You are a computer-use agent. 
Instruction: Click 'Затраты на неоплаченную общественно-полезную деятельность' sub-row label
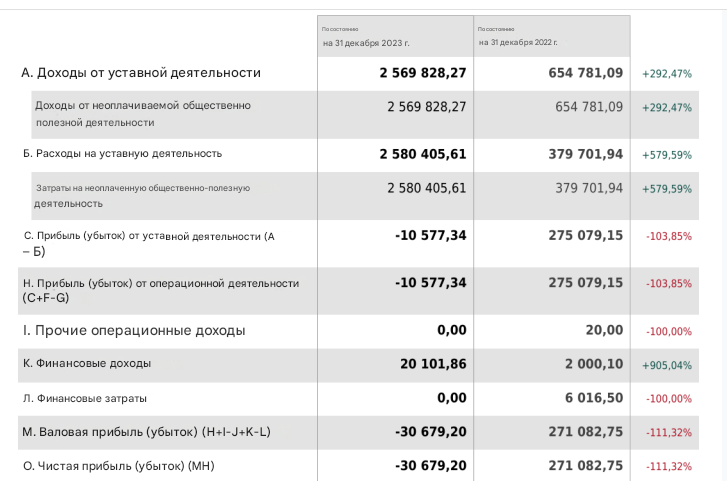[x=142, y=195]
